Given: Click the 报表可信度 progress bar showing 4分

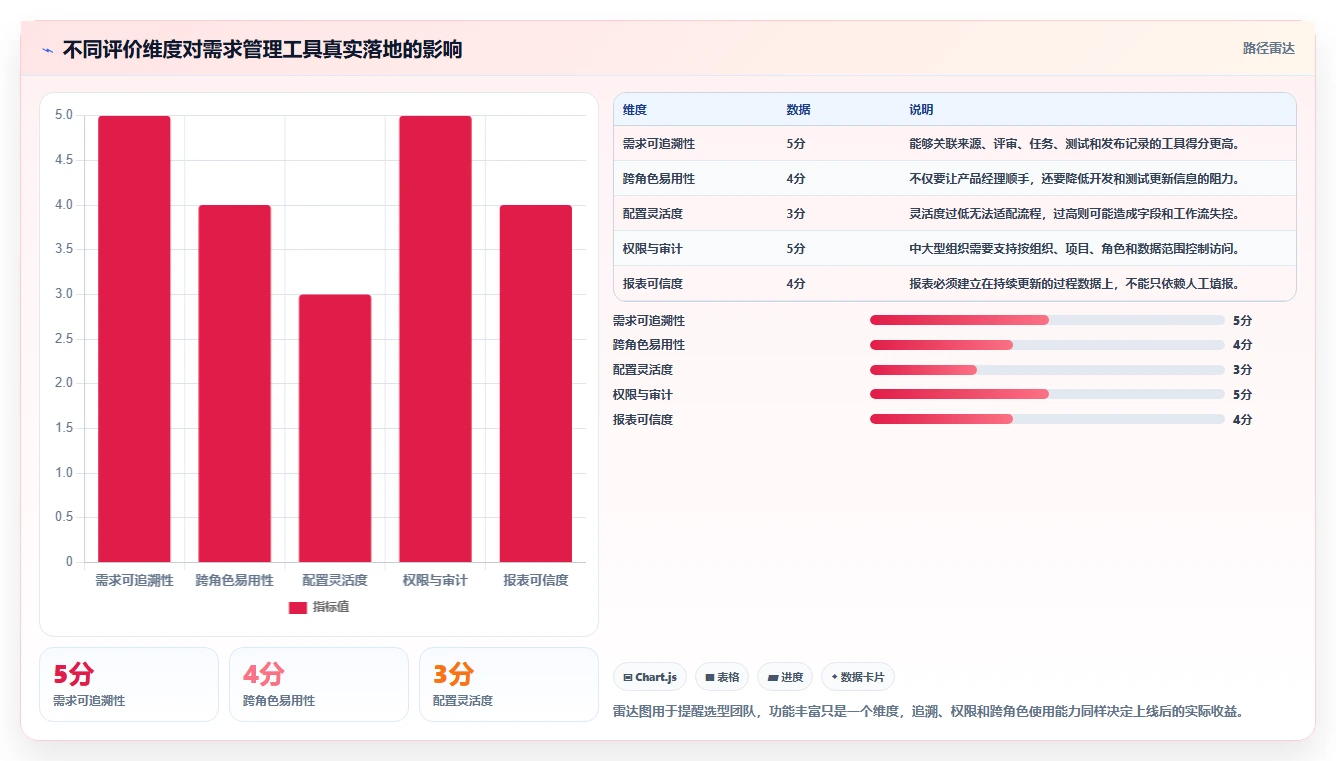Looking at the screenshot, I should click(x=1047, y=419).
